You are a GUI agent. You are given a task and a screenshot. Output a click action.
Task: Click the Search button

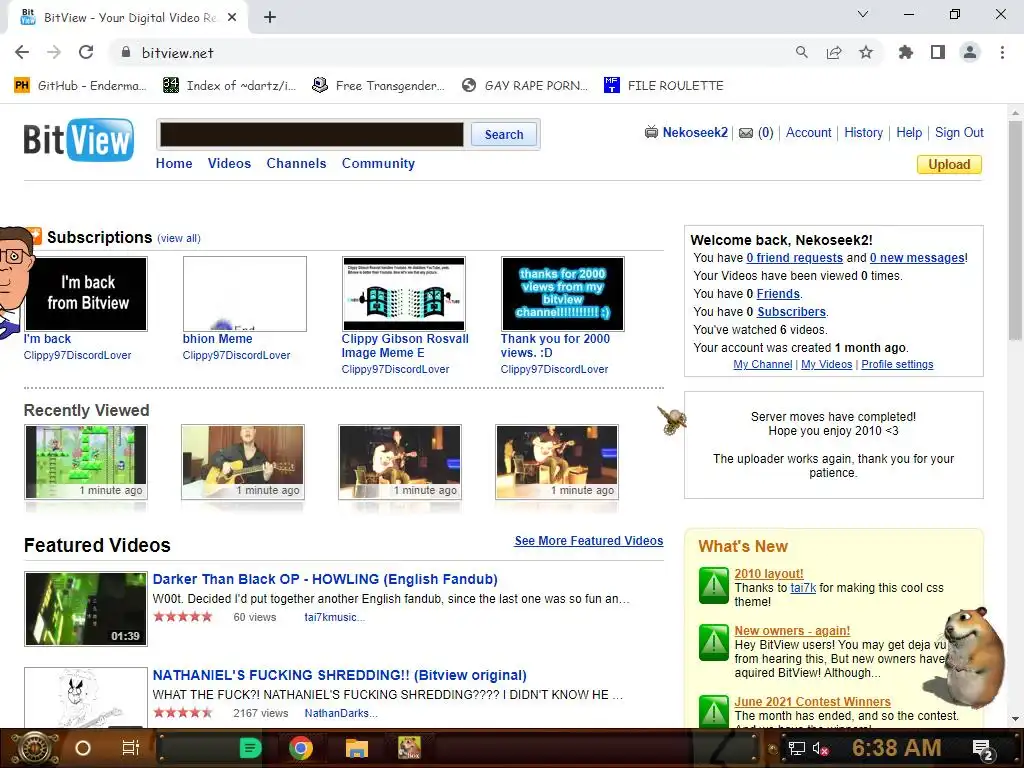click(504, 135)
